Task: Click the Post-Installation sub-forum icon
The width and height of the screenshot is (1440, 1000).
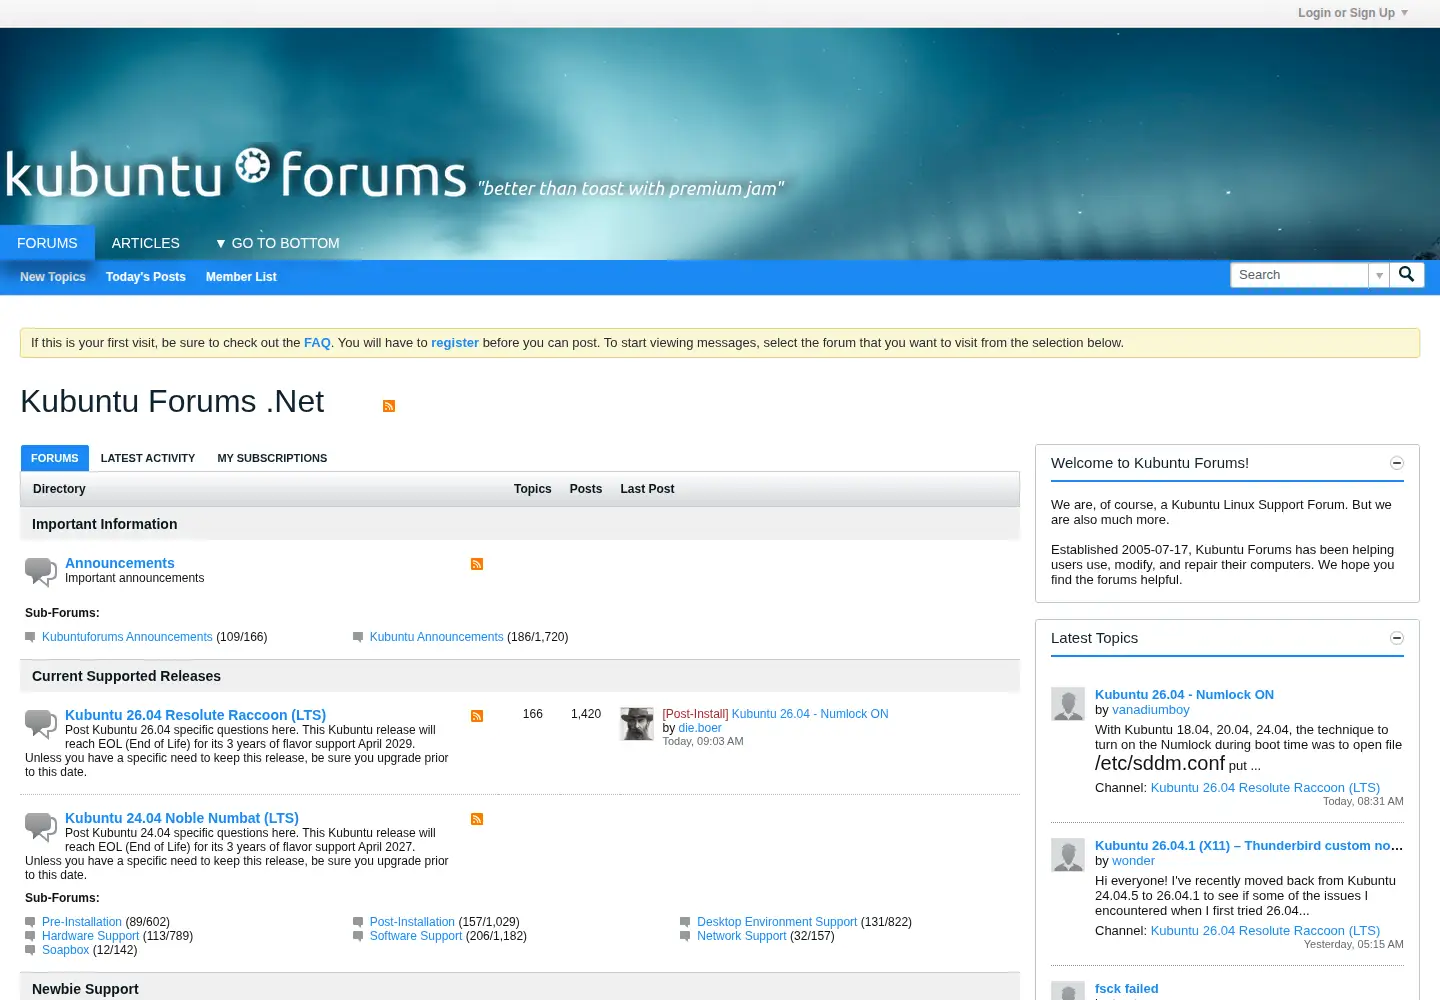Action: (358, 922)
